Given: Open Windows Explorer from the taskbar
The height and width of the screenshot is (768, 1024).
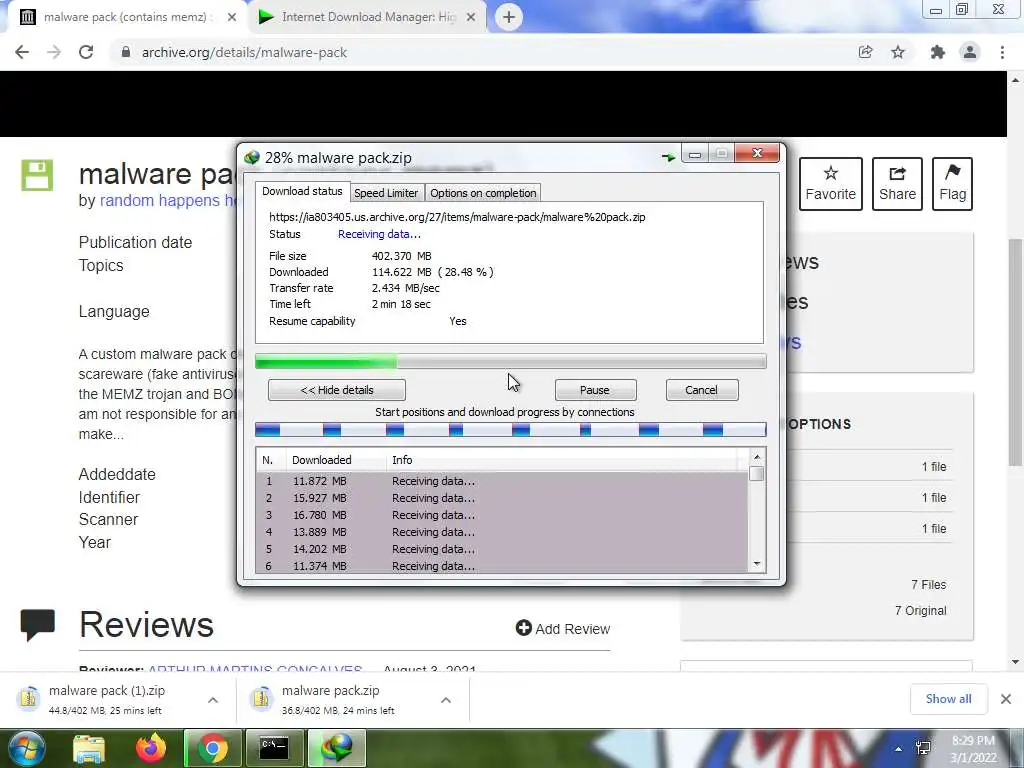Looking at the screenshot, I should coord(89,748).
